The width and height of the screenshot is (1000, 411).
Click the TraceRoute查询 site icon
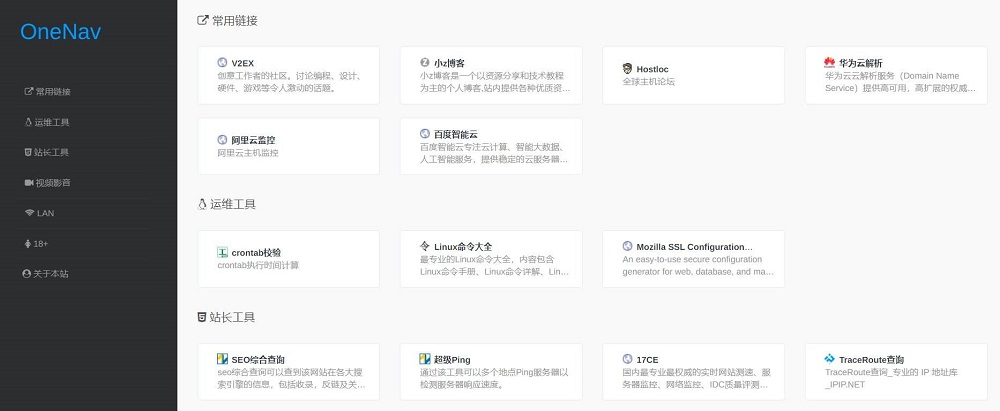tap(829, 359)
